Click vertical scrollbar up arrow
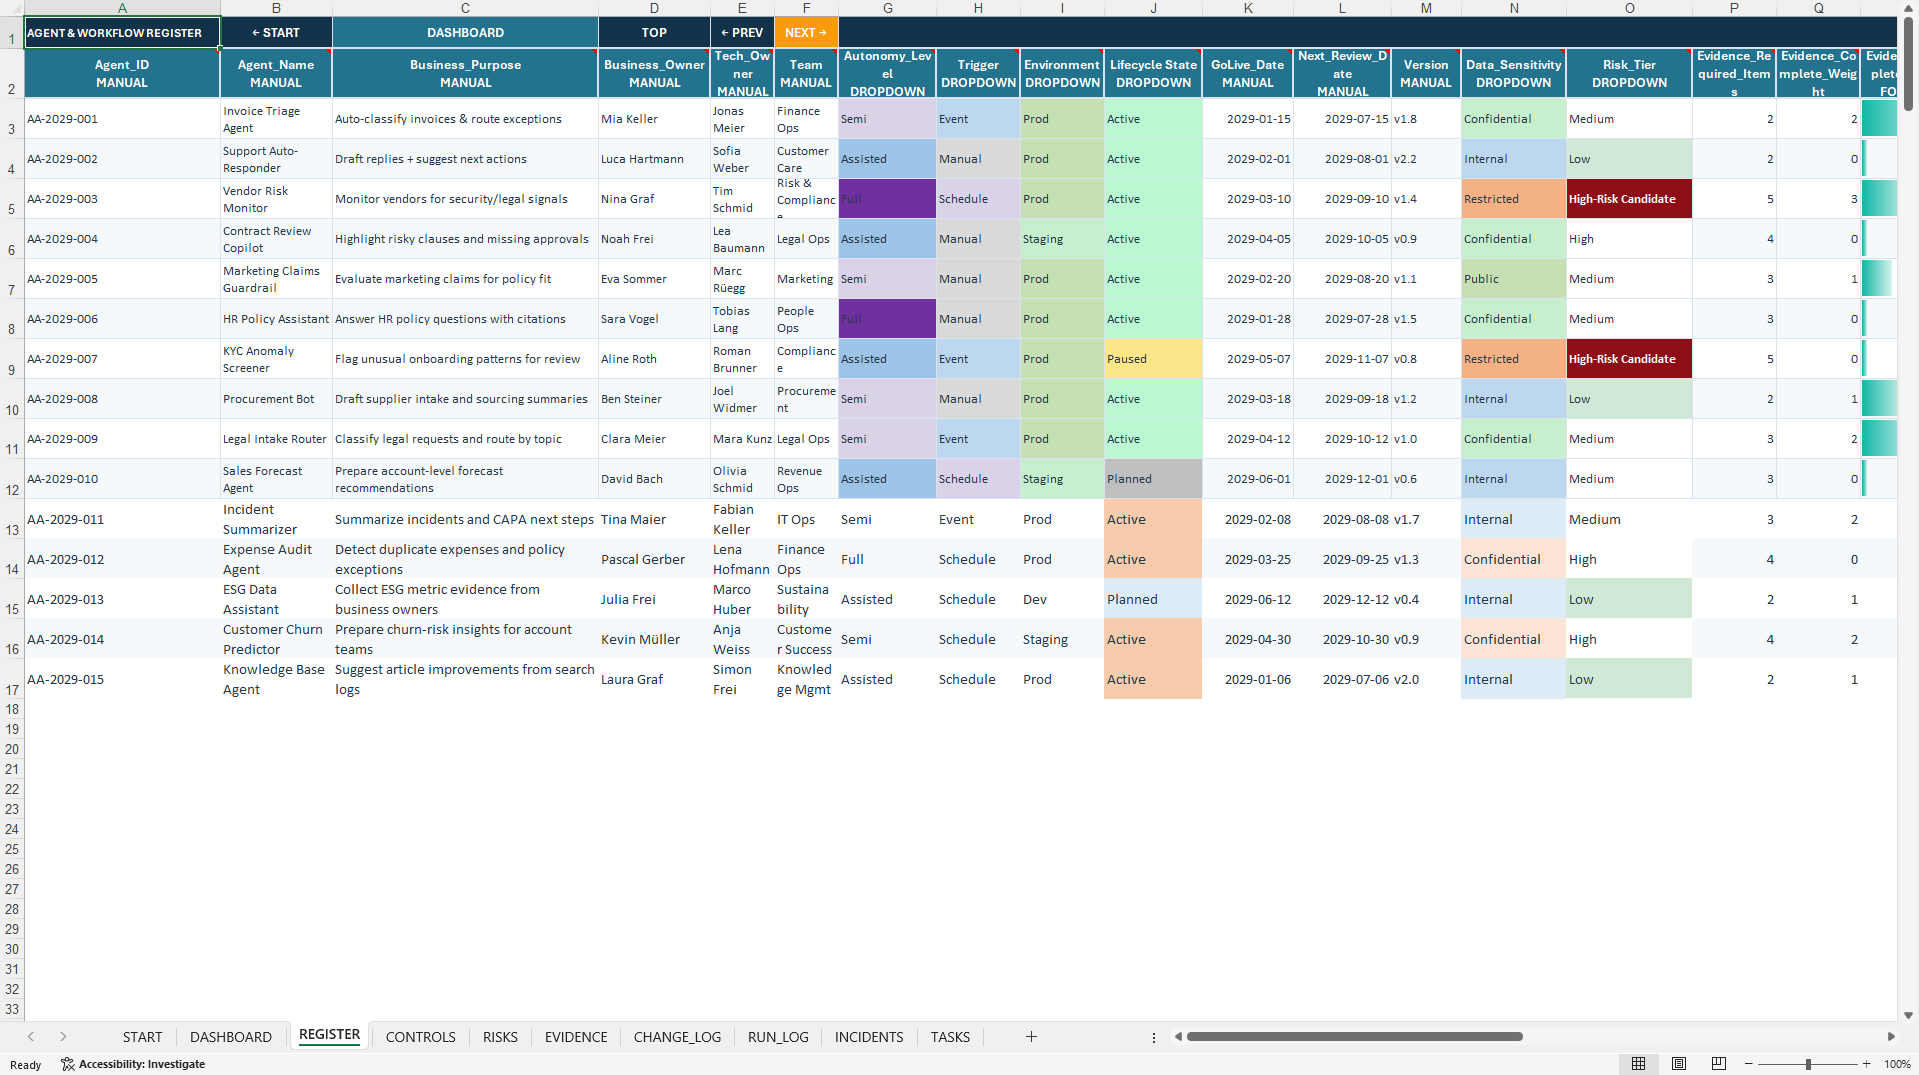The height and width of the screenshot is (1075, 1919). [1908, 8]
